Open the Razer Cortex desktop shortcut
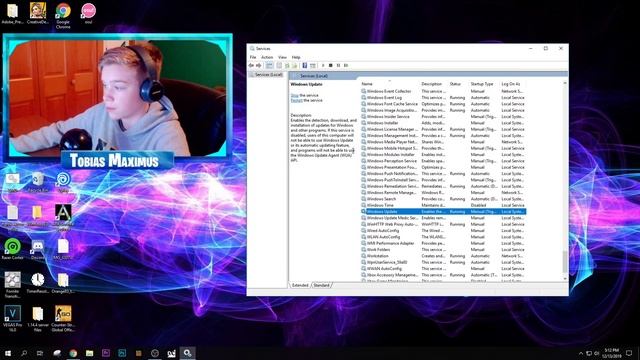640x360 pixels. coord(13,250)
